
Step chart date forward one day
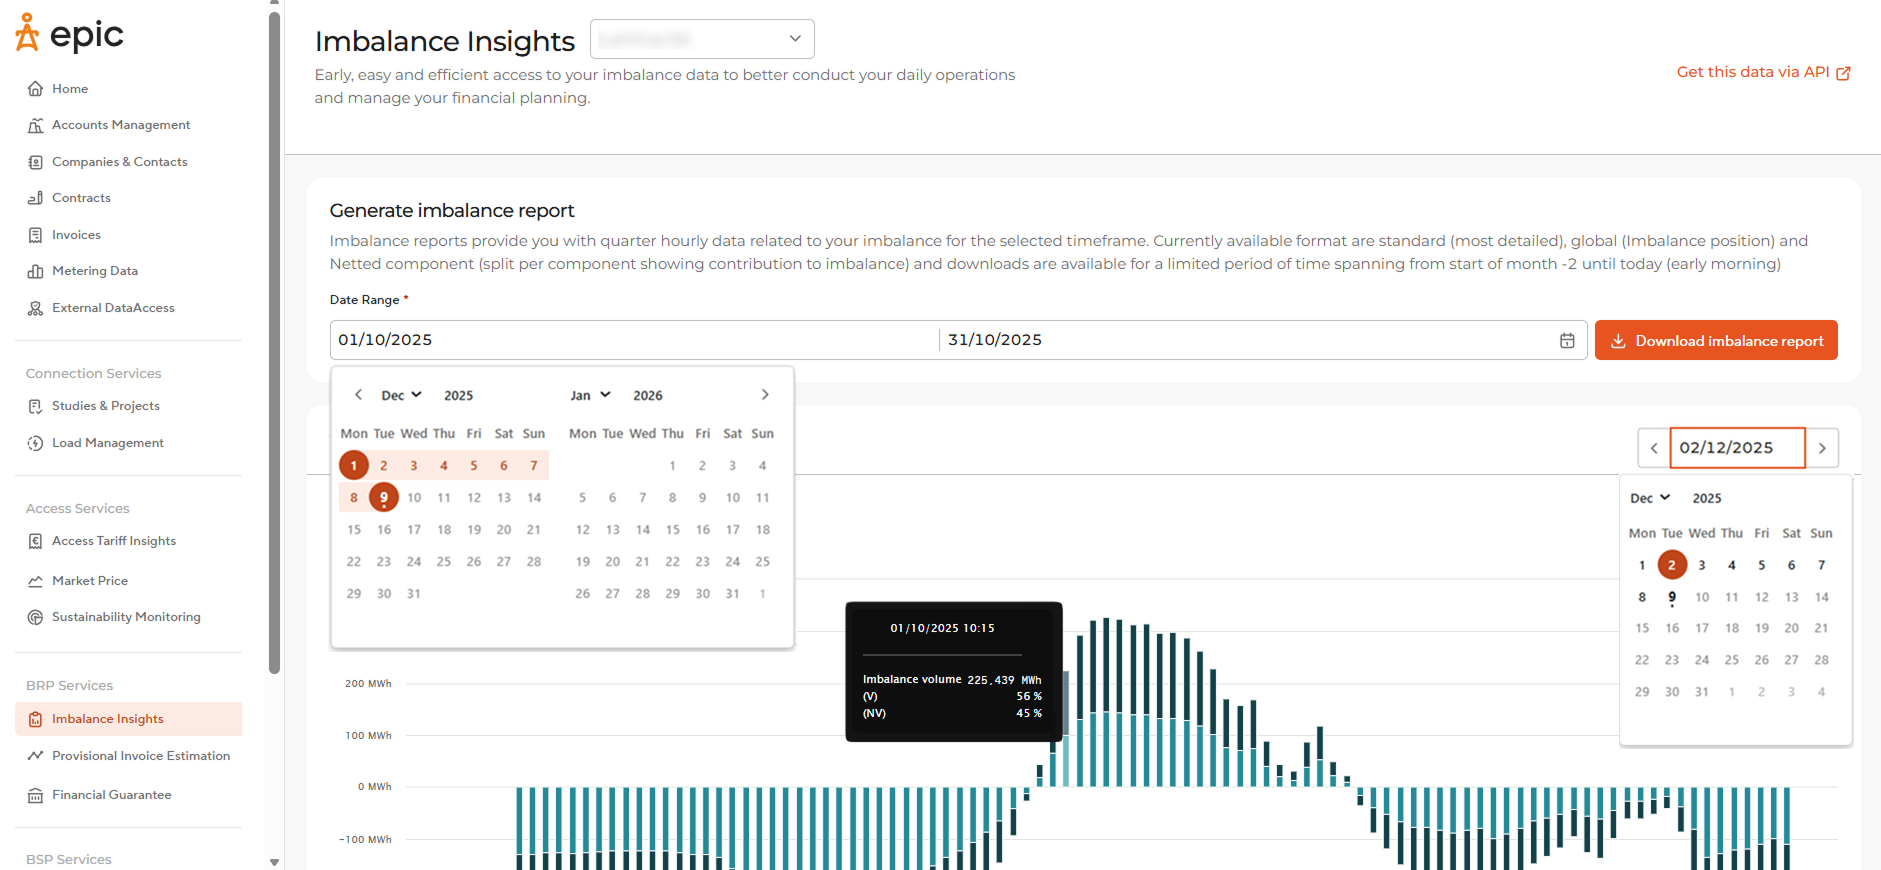1822,448
